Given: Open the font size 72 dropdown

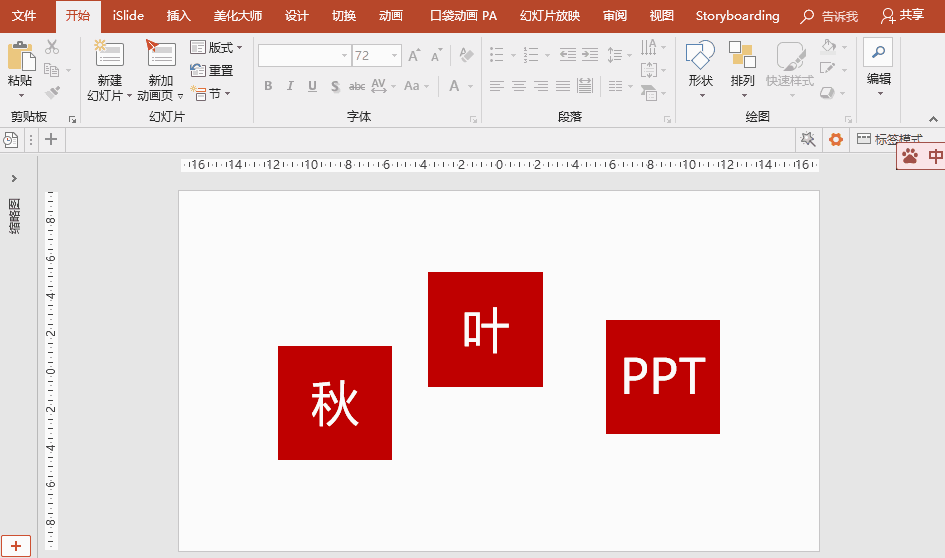Looking at the screenshot, I should tap(395, 55).
